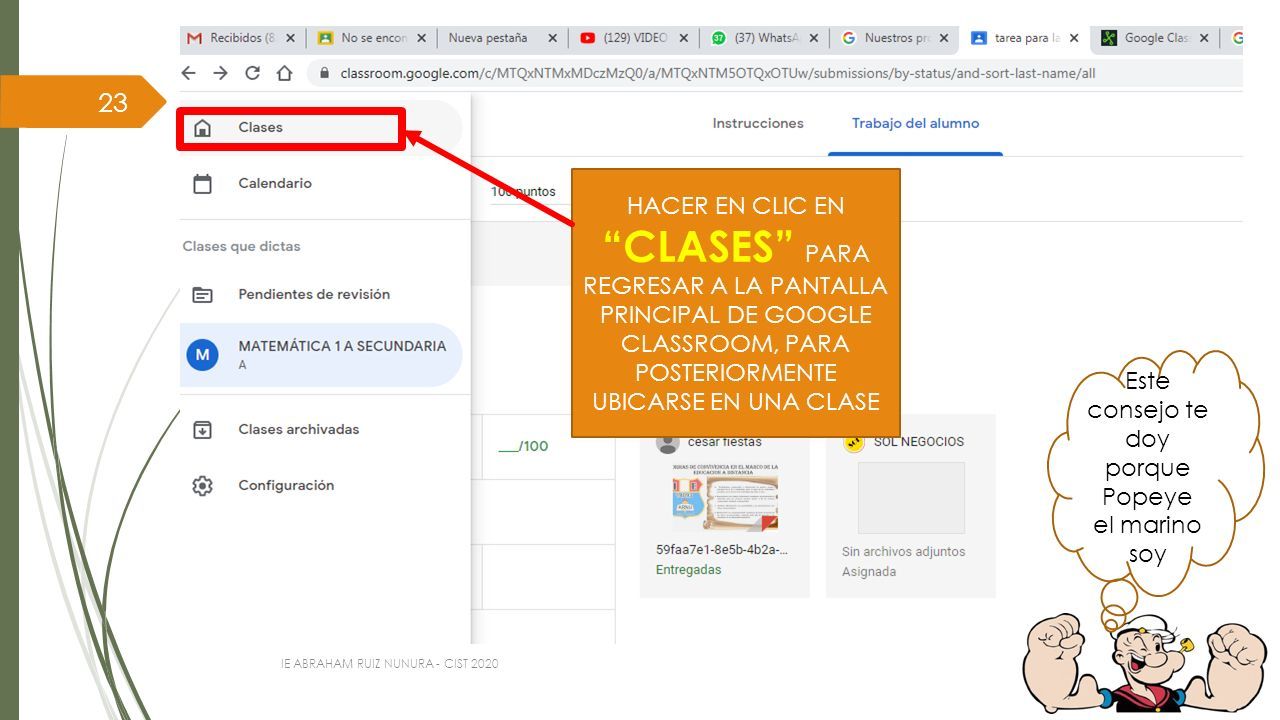Go back with the browser back arrow
The width and height of the screenshot is (1280, 720).
(x=189, y=73)
